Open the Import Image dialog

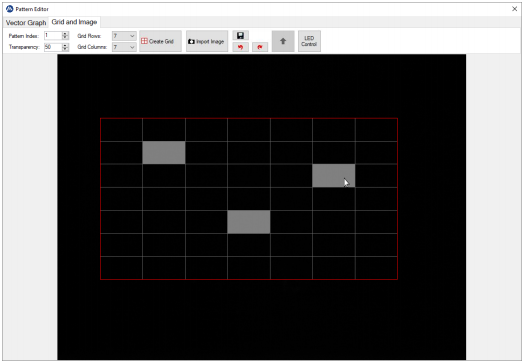207,41
